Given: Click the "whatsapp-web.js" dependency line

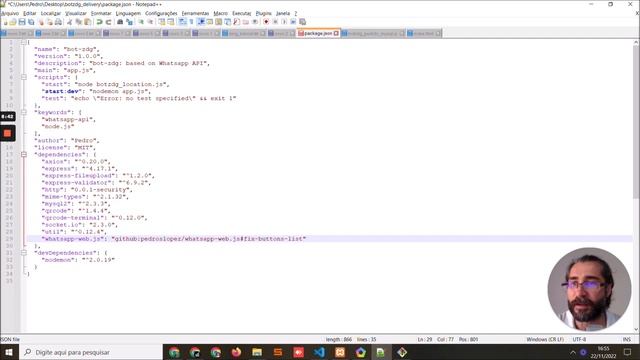Looking at the screenshot, I should (x=173, y=239).
